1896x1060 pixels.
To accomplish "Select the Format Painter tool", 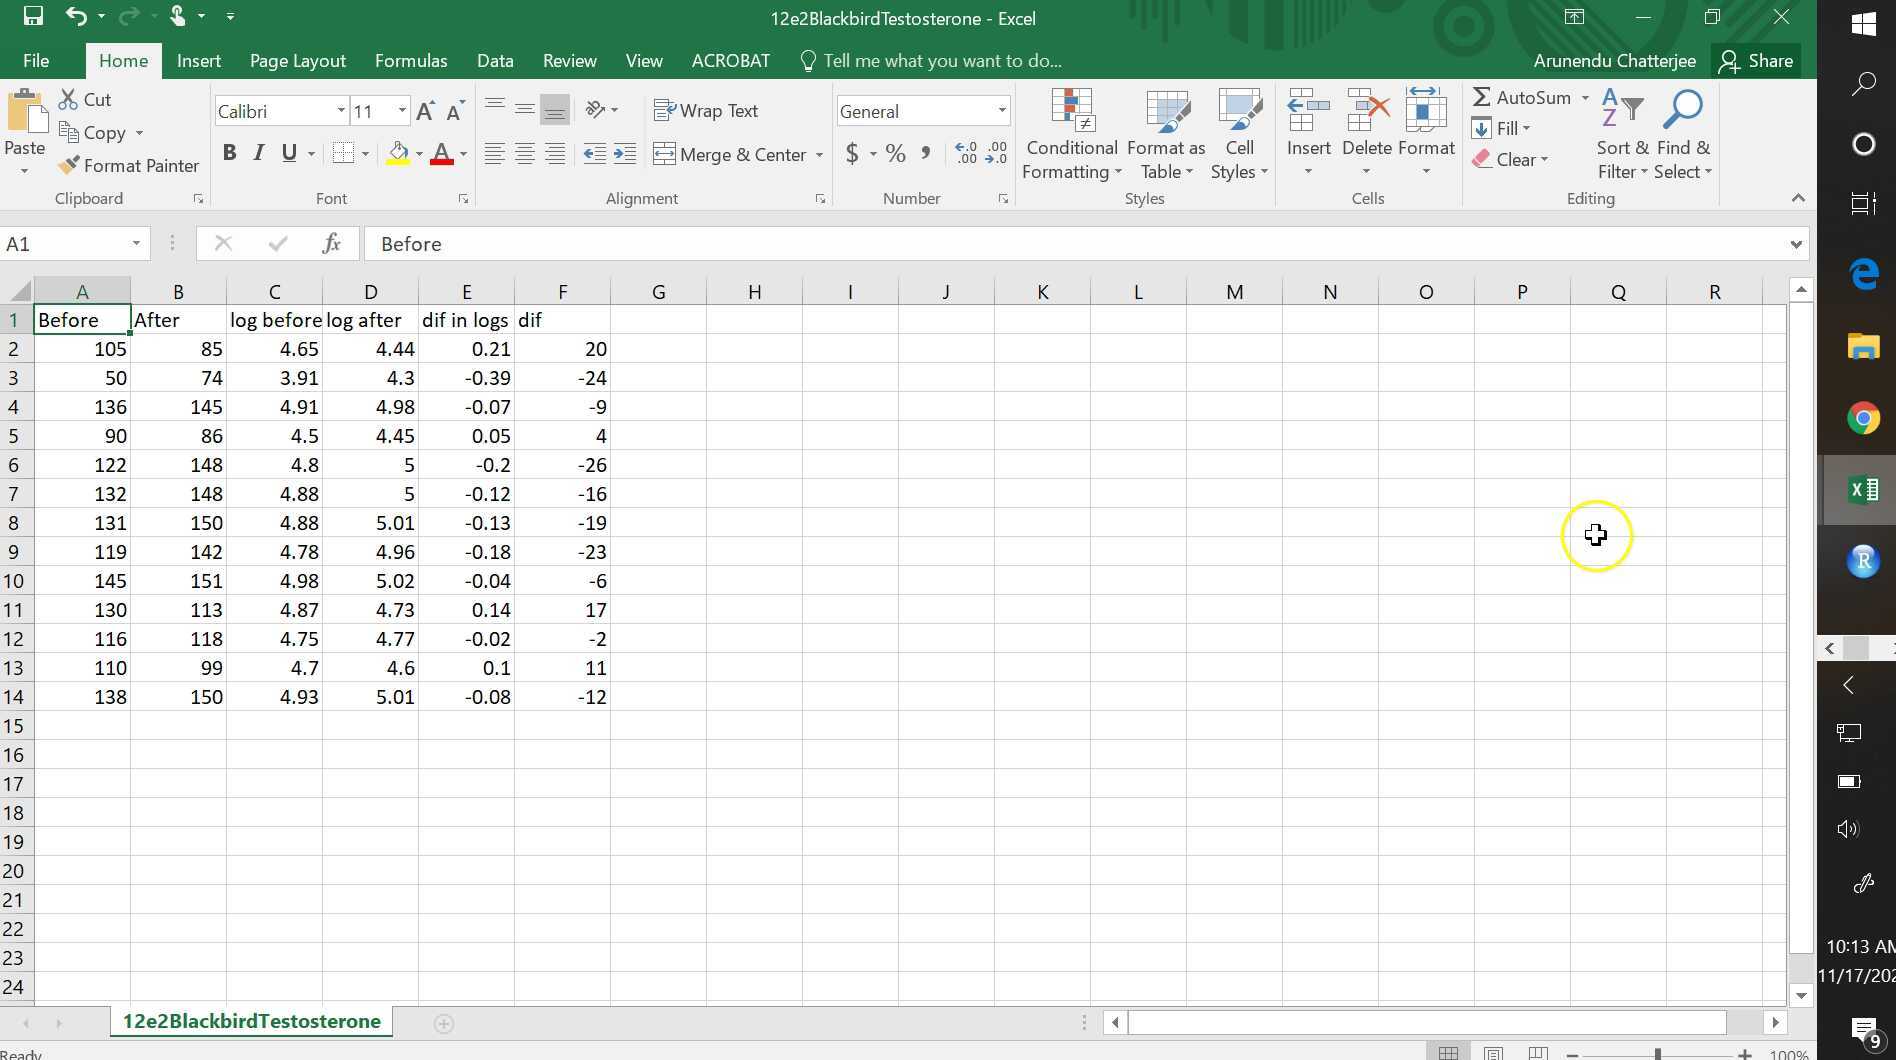I will [128, 165].
